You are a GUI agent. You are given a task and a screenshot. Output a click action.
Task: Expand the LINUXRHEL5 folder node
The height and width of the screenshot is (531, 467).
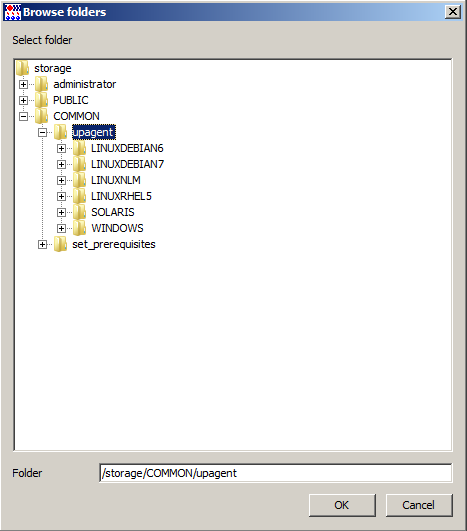[x=61, y=196]
